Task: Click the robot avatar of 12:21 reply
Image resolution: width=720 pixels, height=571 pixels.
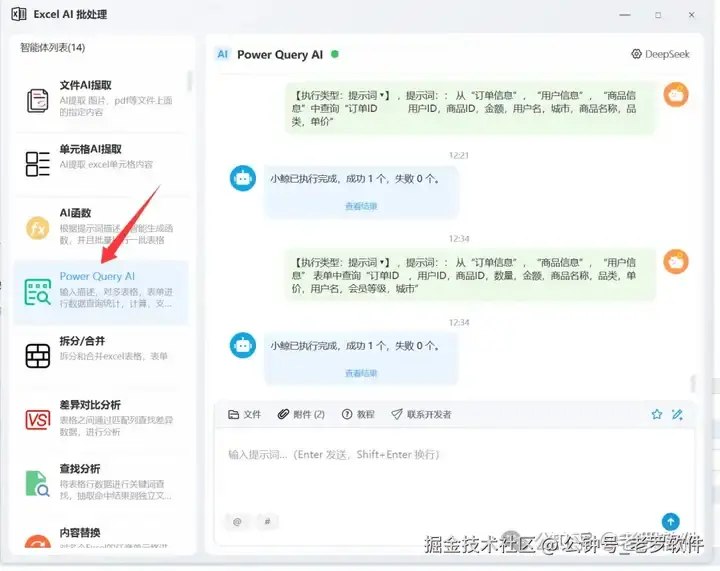Action: (243, 178)
